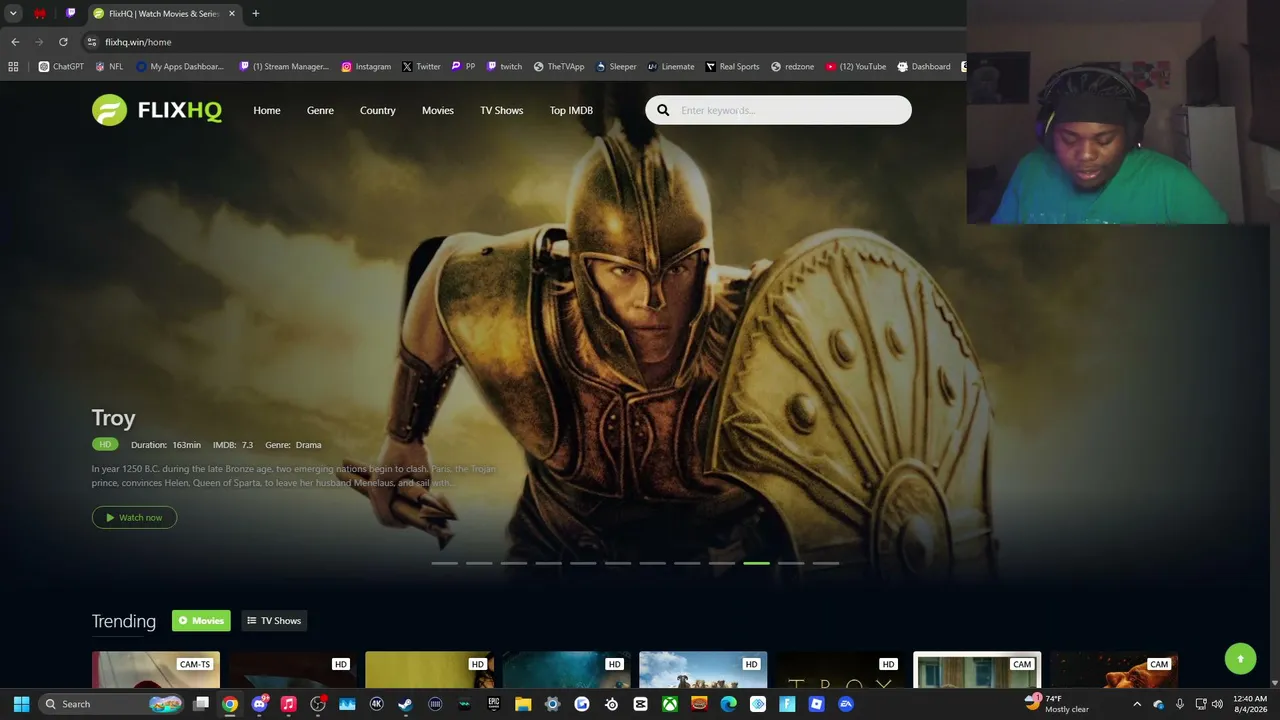Open File Explorer from the taskbar

[523, 704]
